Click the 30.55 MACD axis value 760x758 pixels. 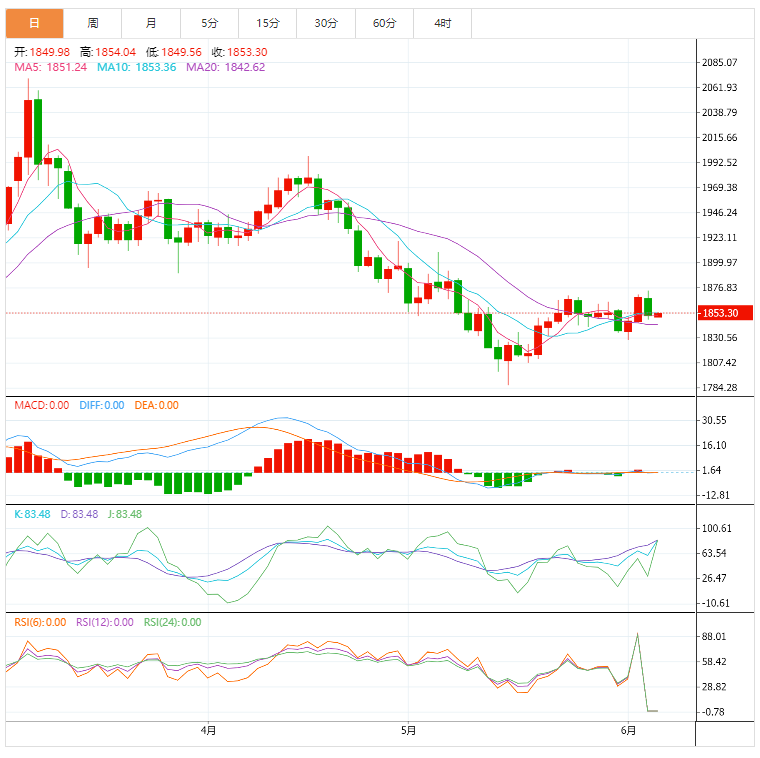coord(714,420)
